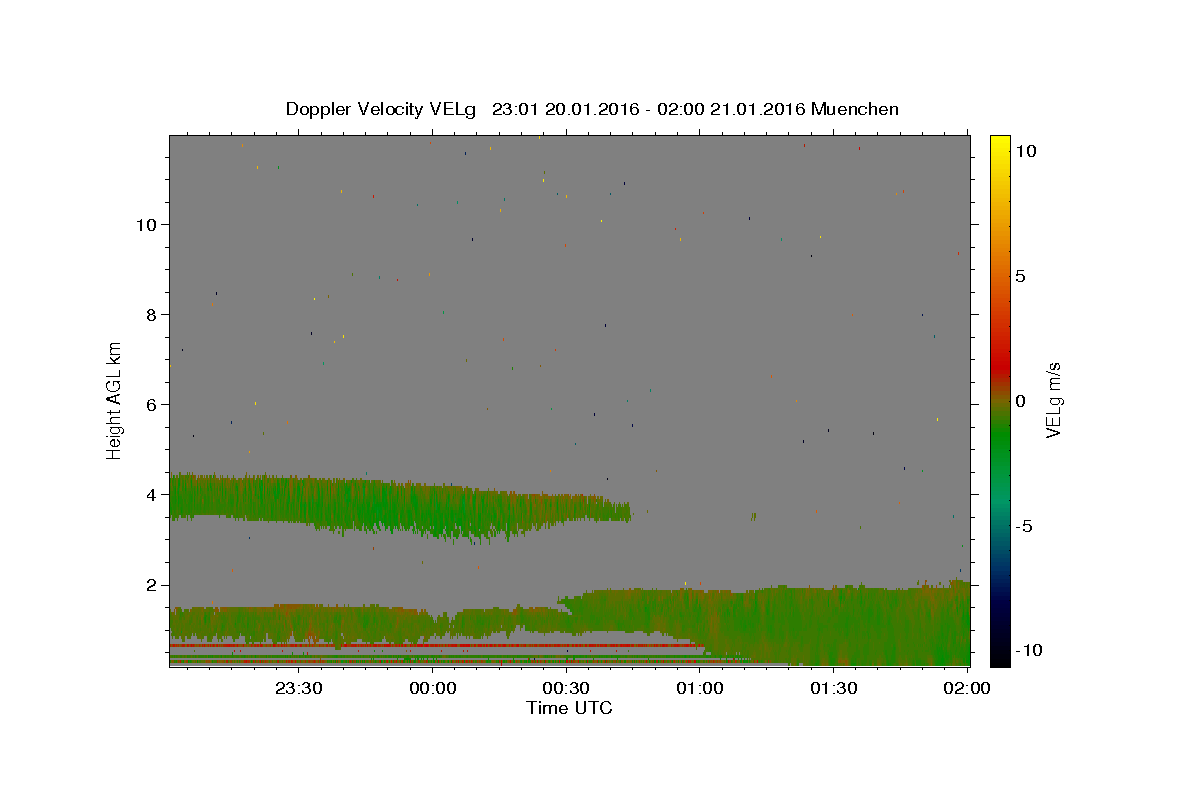Click the 'Height AGL km' axis label

[x=115, y=400]
